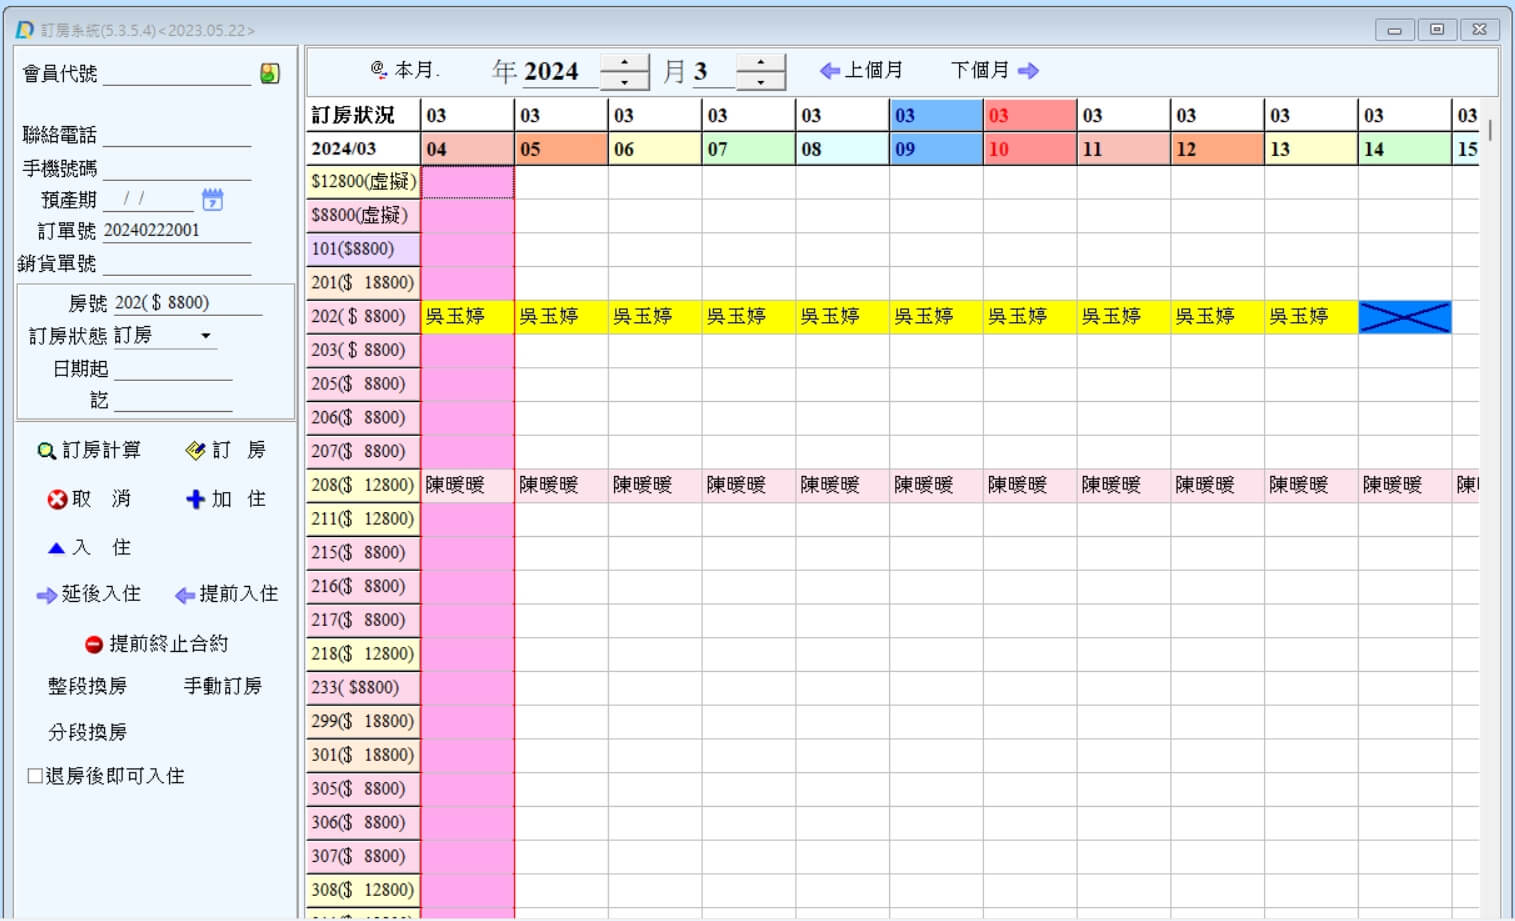Viewport: 1515px width, 921px height.
Task: Select room row 202($ 8800)
Action: tap(363, 316)
